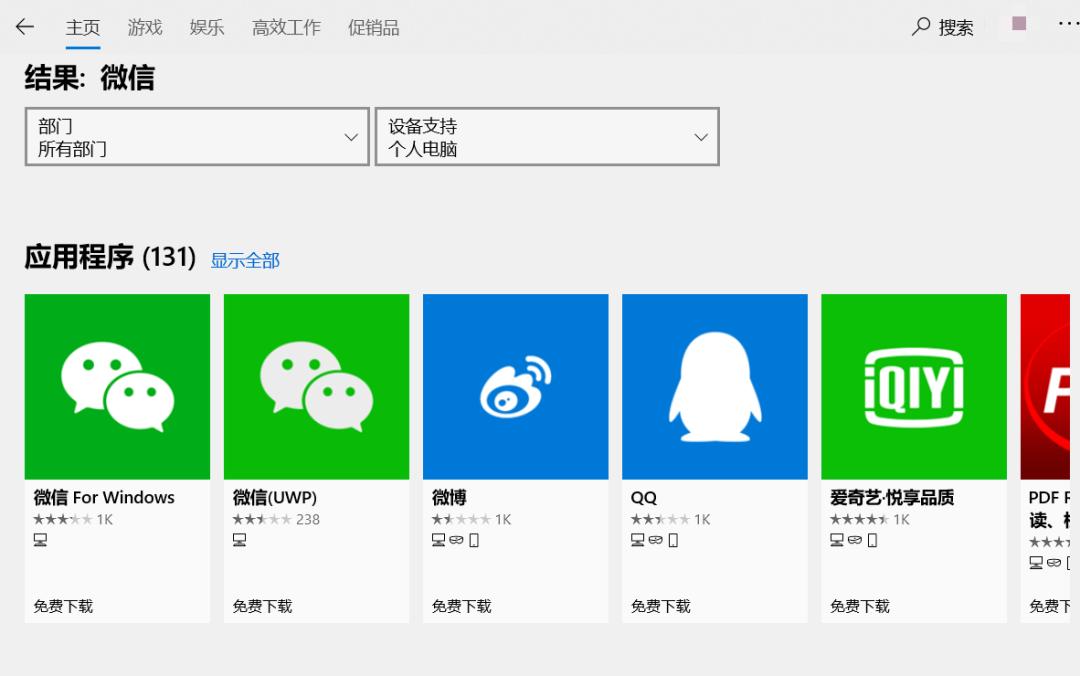
Task: Select the iQIYI app logo icon
Action: pos(913,386)
